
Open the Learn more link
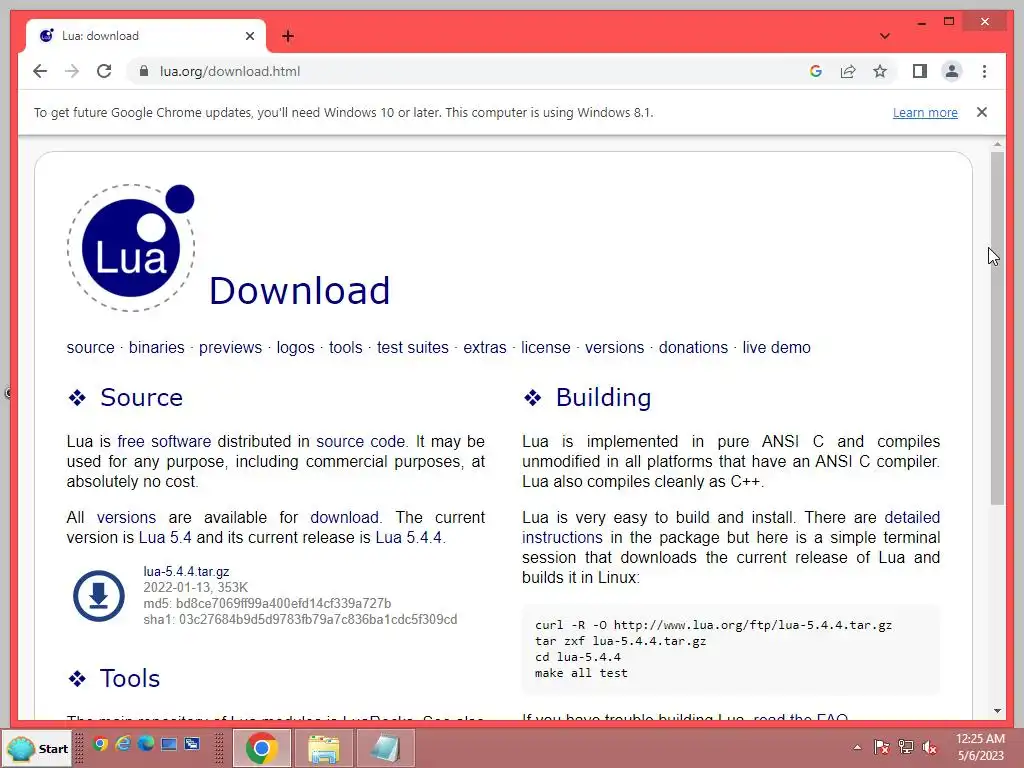(x=925, y=112)
